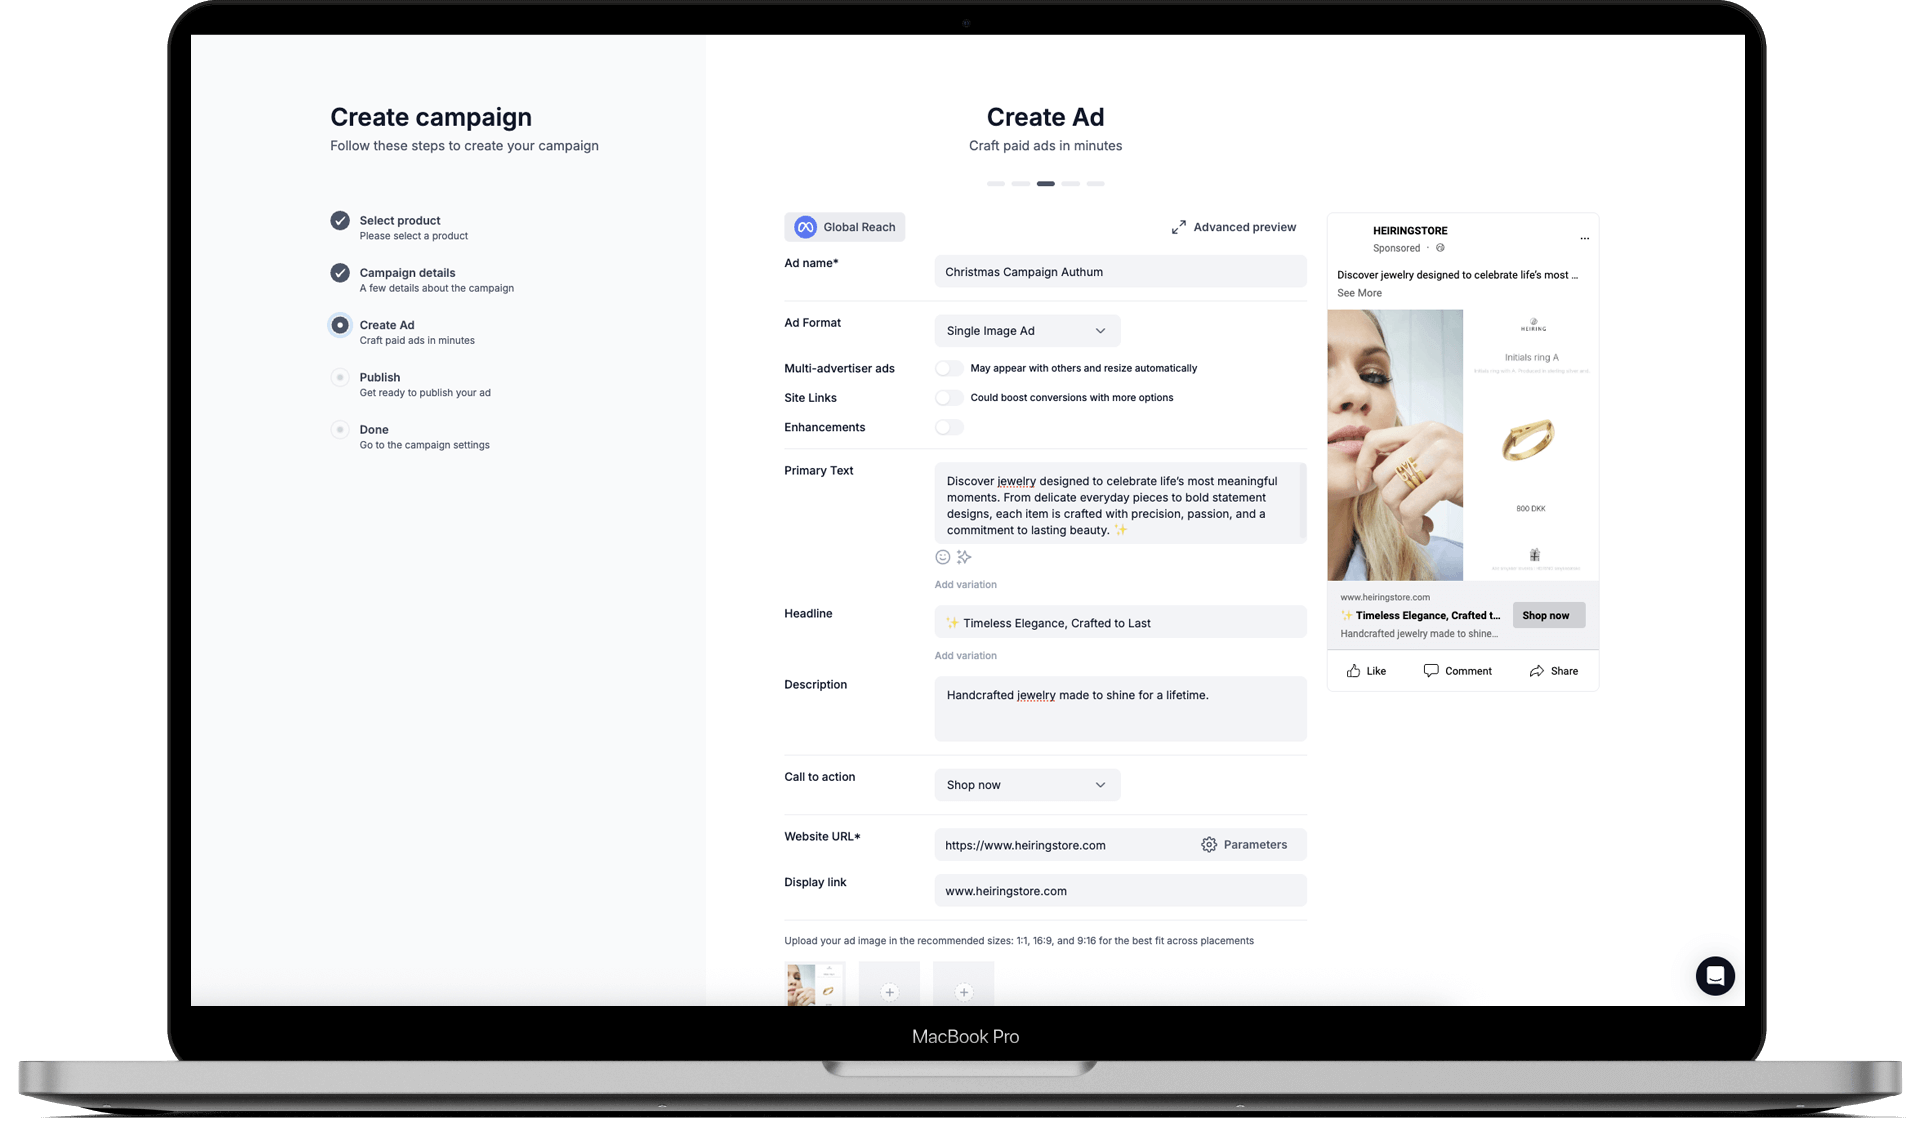Viewport: 1920px width, 1122px height.
Task: Turn on the Site Links toggle
Action: pos(949,398)
